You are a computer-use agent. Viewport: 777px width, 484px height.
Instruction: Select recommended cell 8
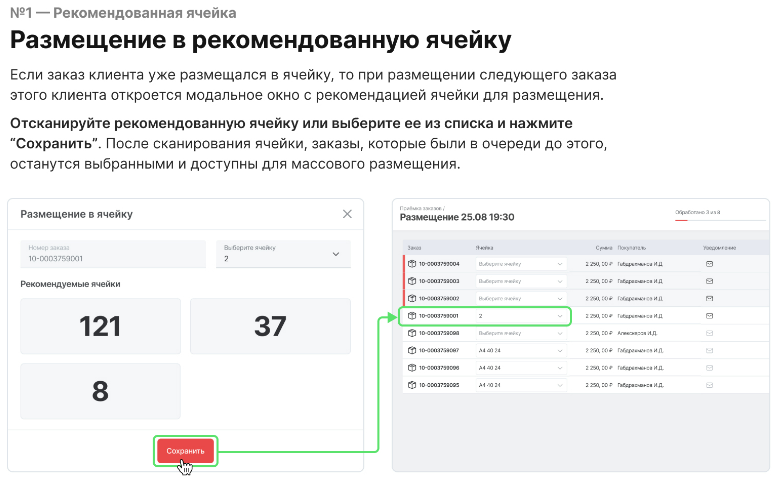pyautogui.click(x=101, y=391)
